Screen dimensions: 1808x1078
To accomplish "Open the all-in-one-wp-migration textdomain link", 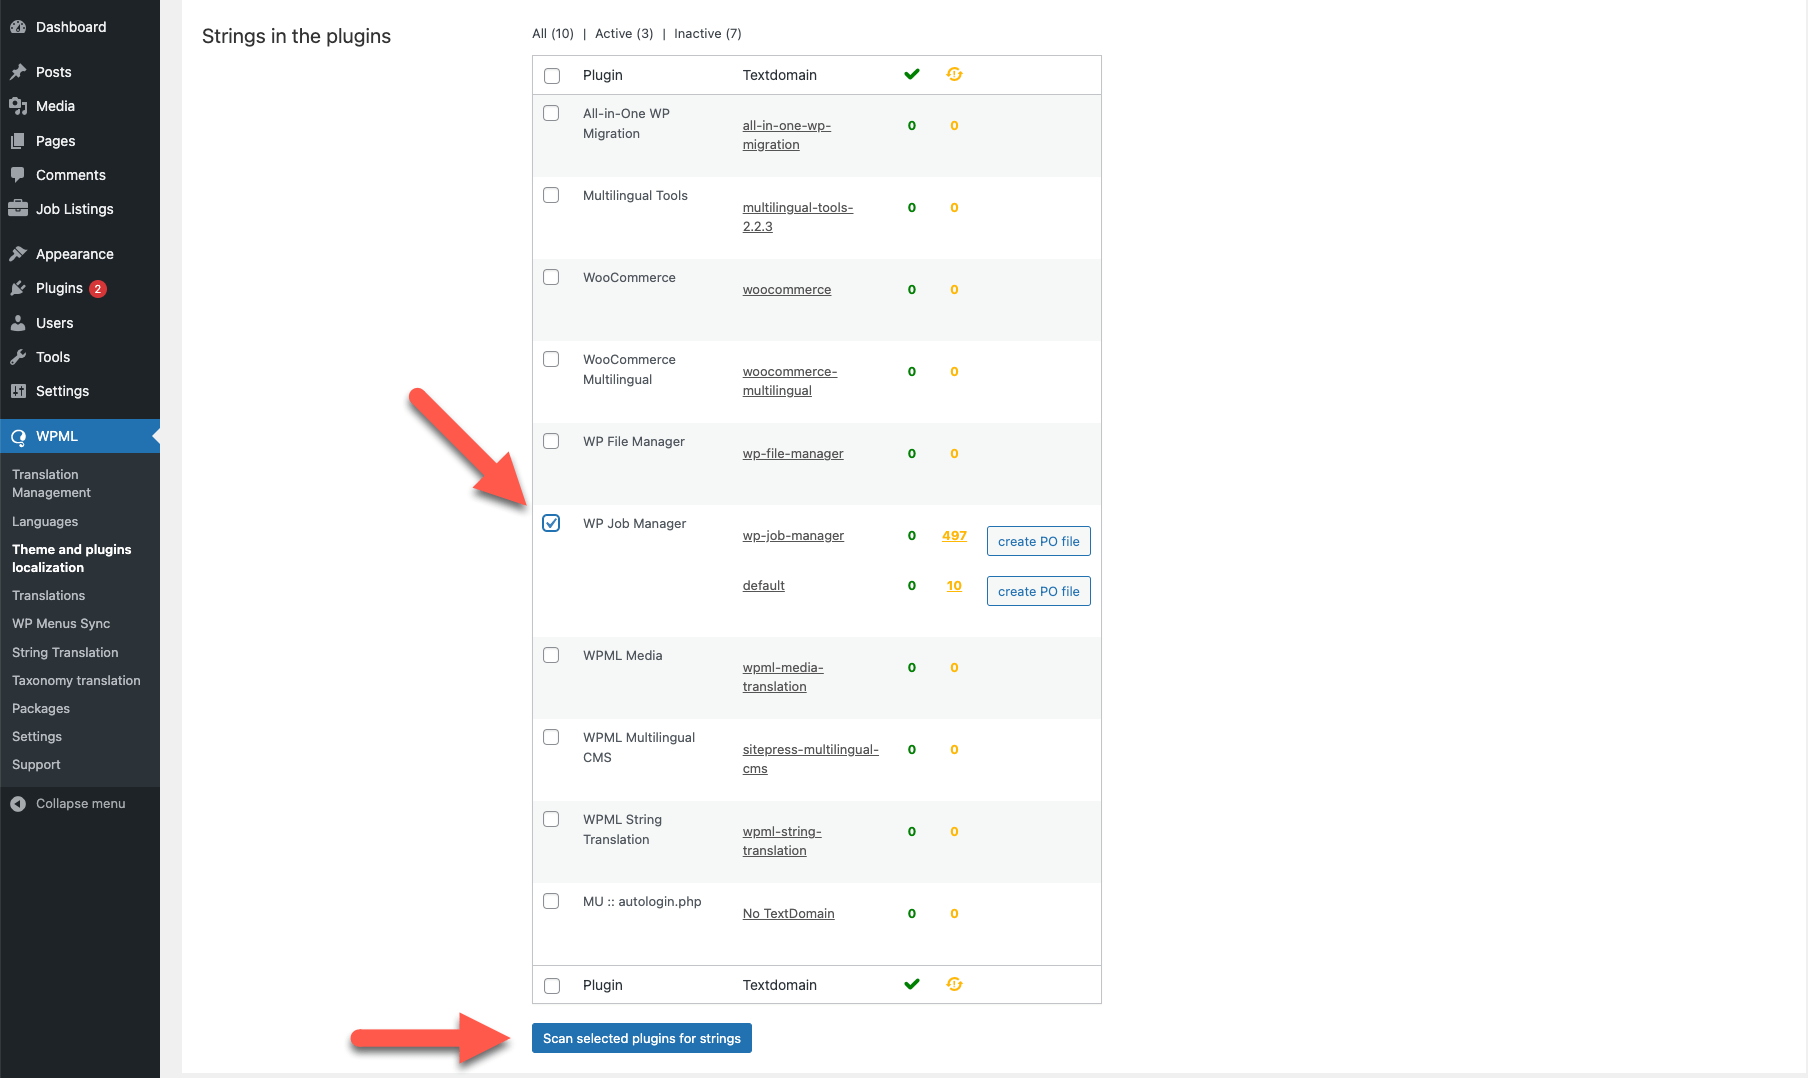I will coord(787,135).
